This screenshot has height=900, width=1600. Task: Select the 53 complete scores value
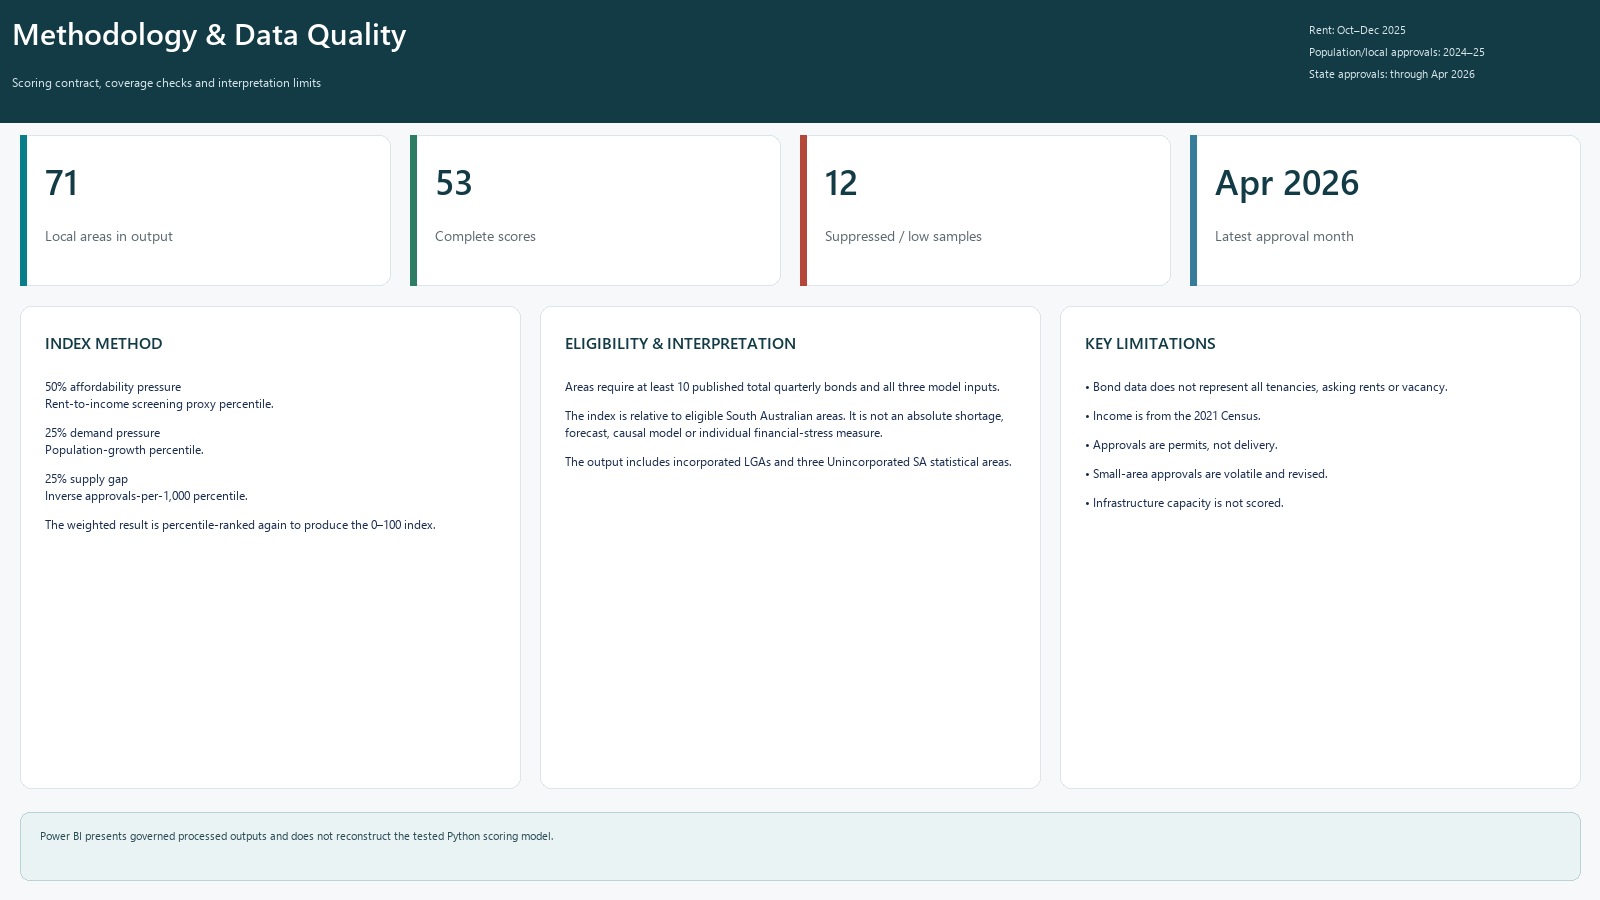(453, 183)
